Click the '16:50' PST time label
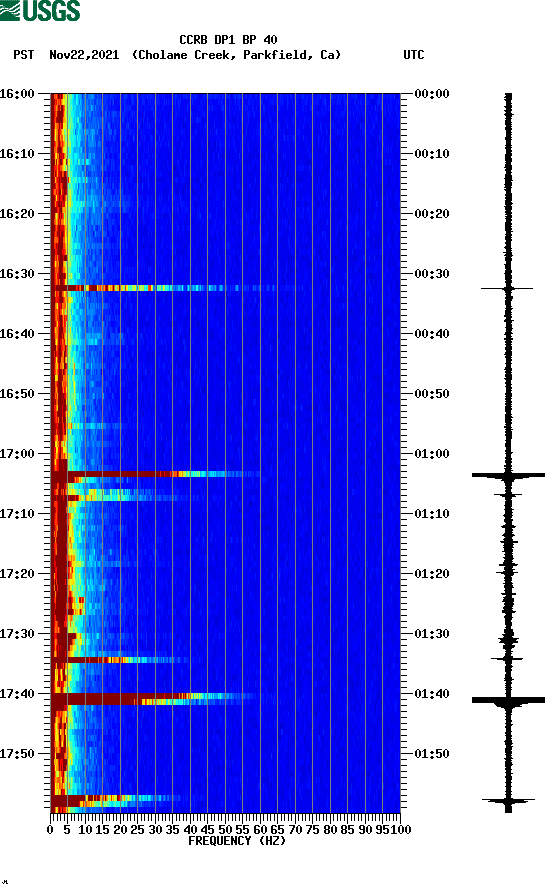The width and height of the screenshot is (552, 893). (18, 394)
